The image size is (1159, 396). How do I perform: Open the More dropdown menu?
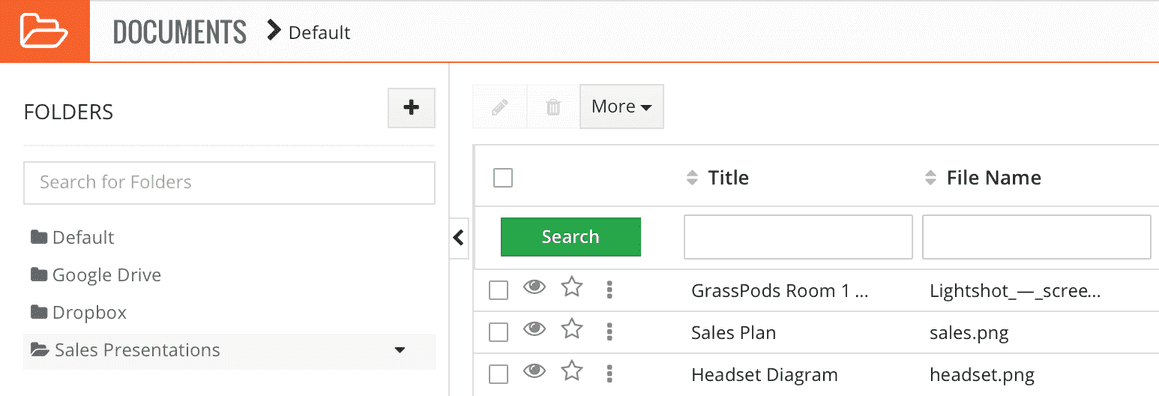click(622, 106)
